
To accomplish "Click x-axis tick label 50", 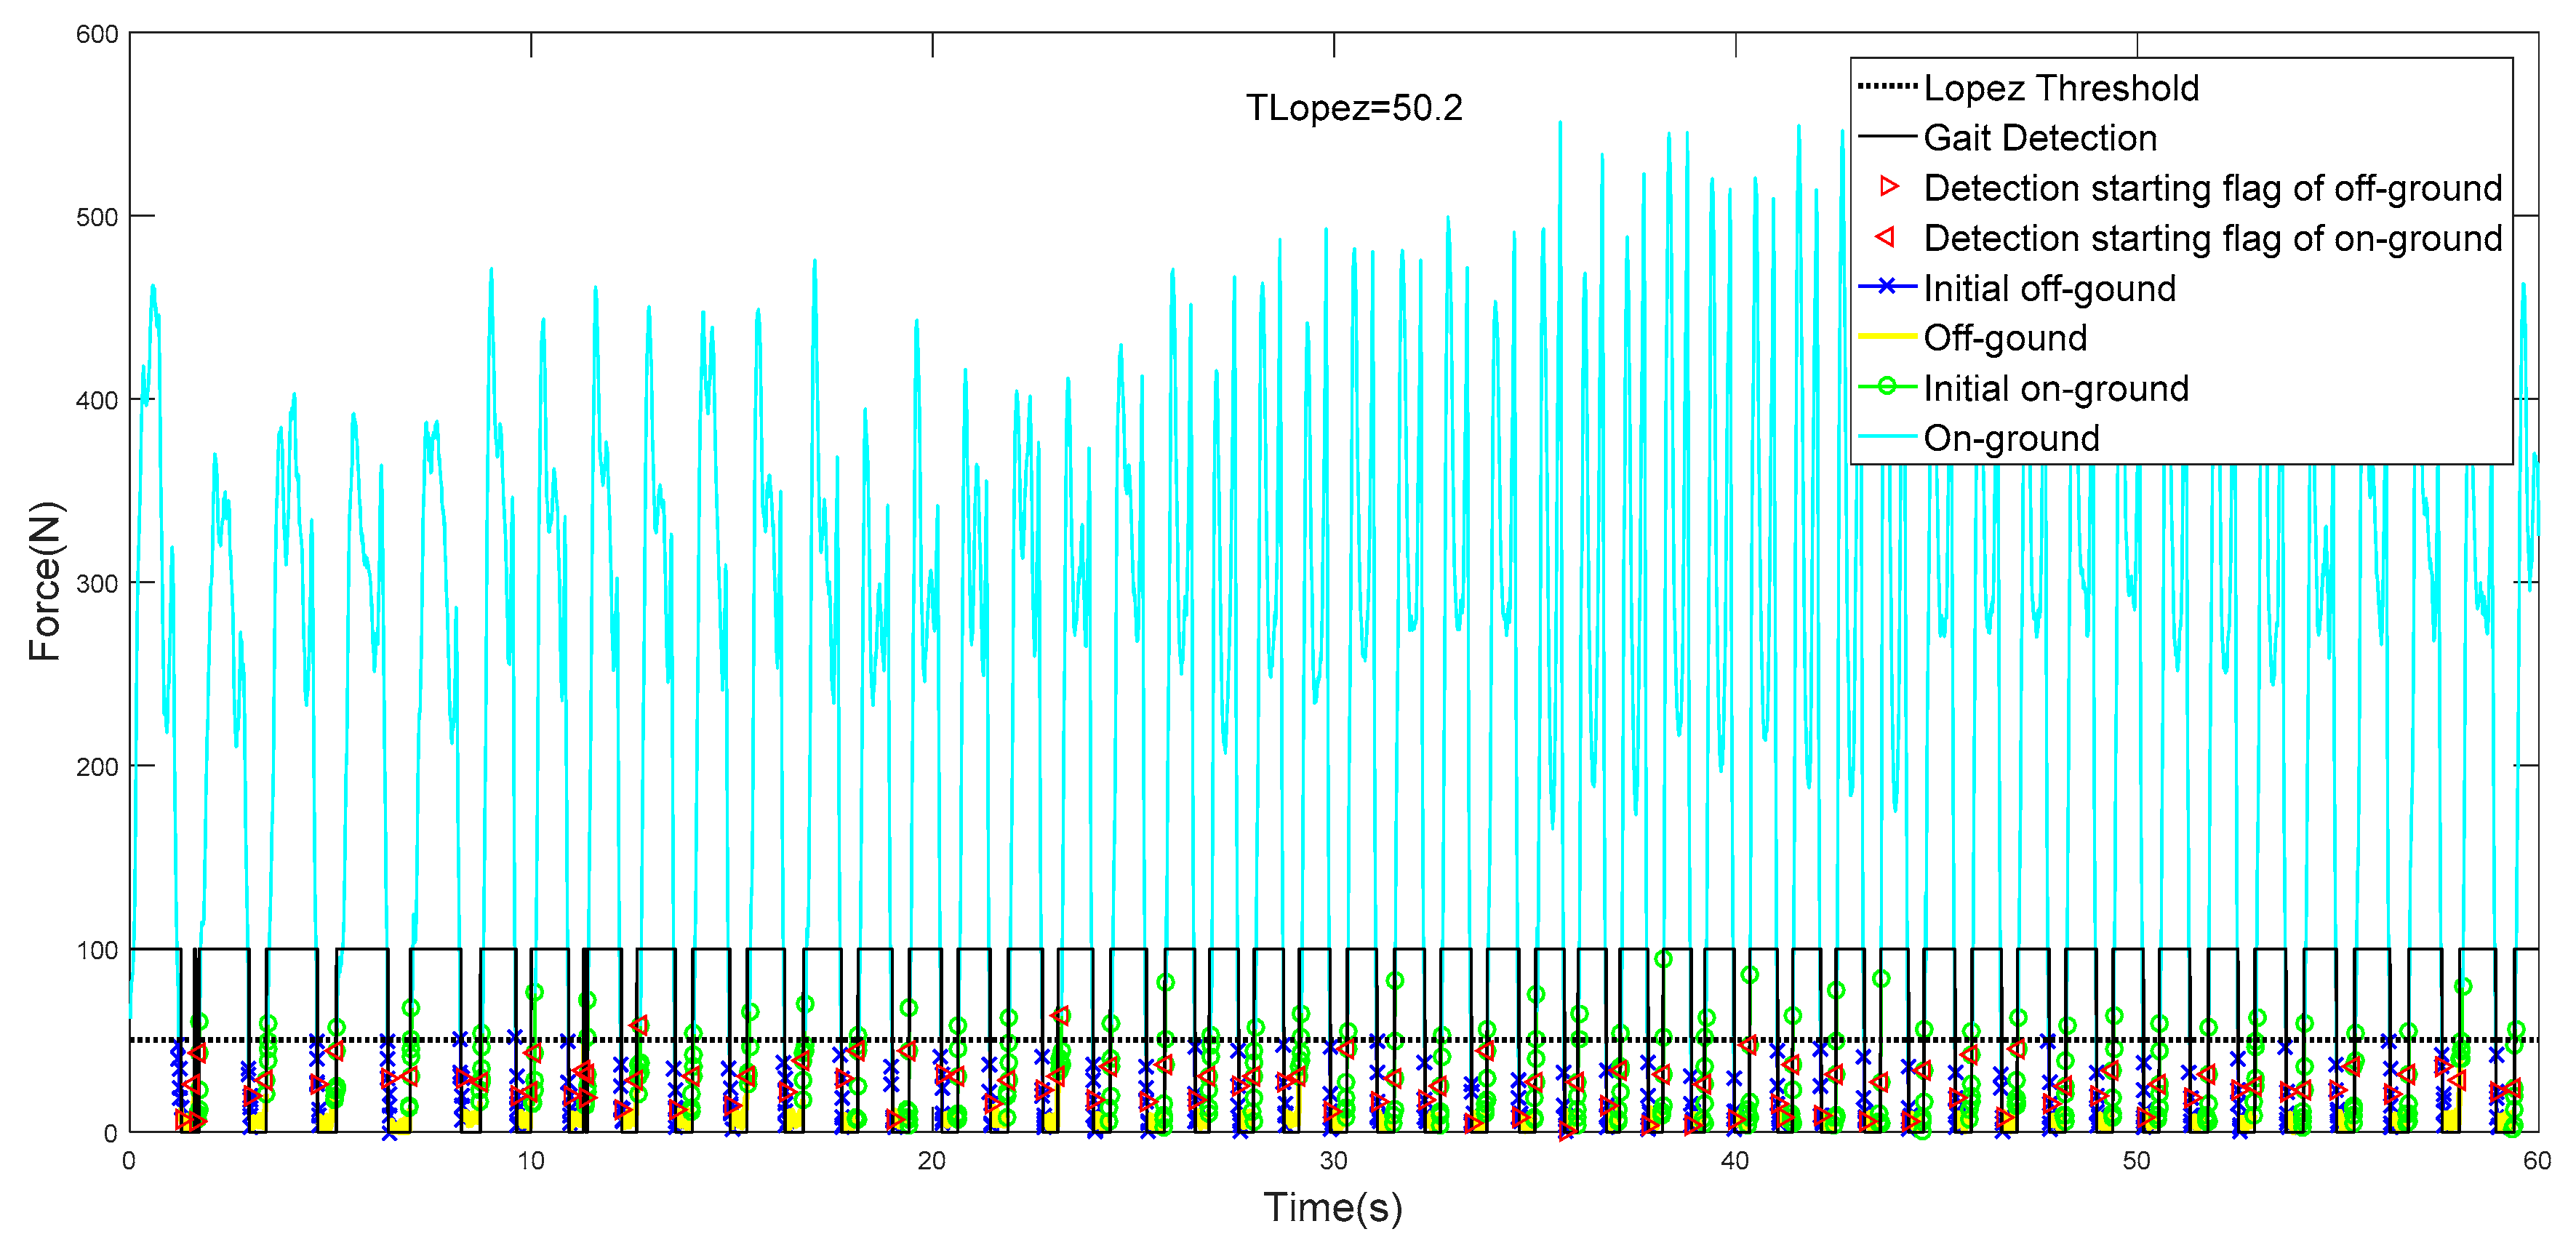I will point(2136,1161).
